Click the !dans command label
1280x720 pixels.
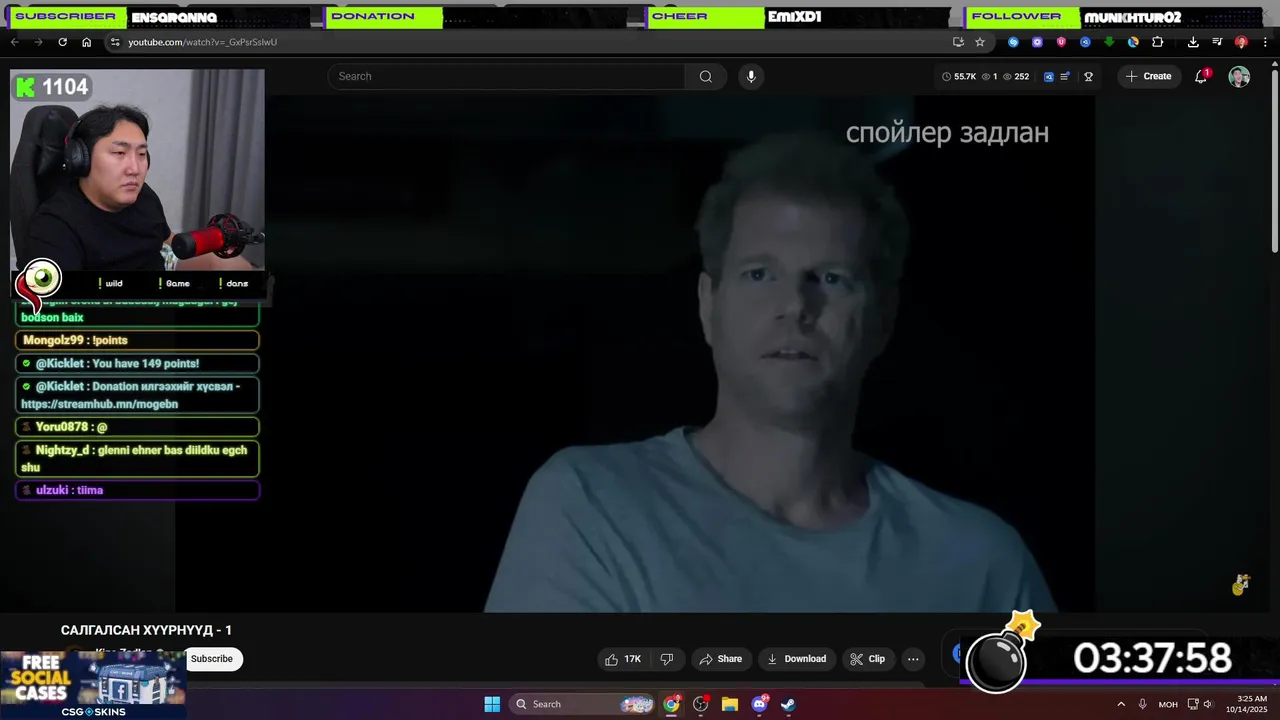(x=234, y=284)
